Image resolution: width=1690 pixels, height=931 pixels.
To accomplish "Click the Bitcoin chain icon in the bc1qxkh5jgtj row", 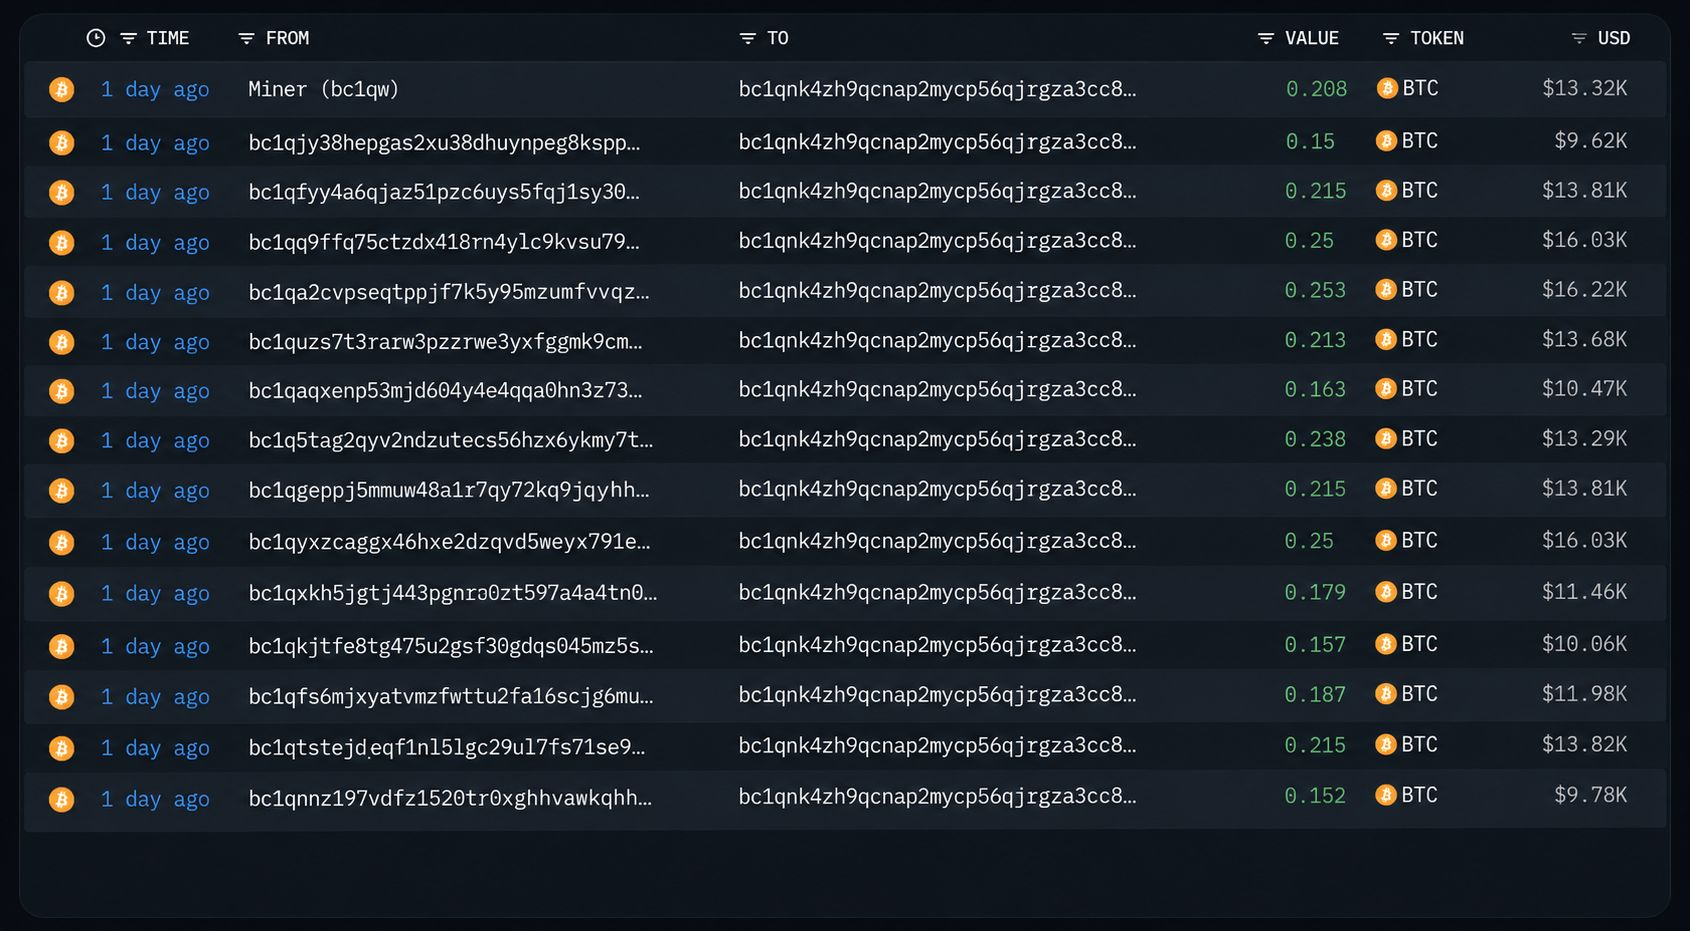I will click(62, 594).
